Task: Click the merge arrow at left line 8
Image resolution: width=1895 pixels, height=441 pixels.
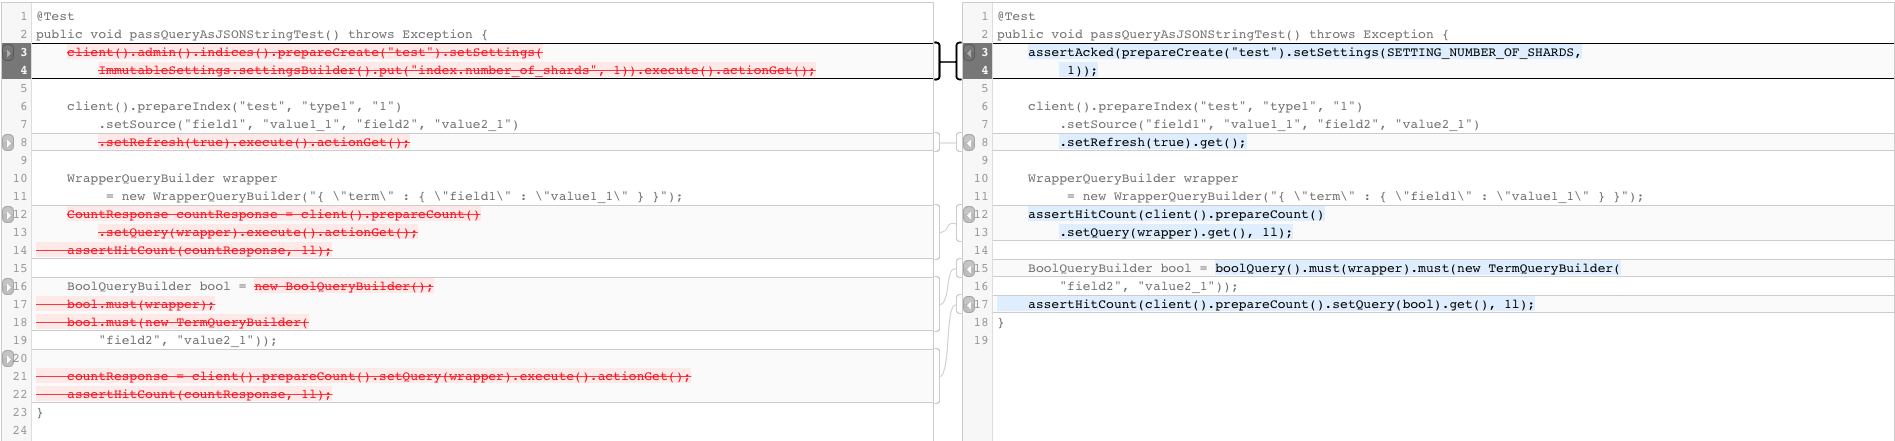Action: [9, 143]
